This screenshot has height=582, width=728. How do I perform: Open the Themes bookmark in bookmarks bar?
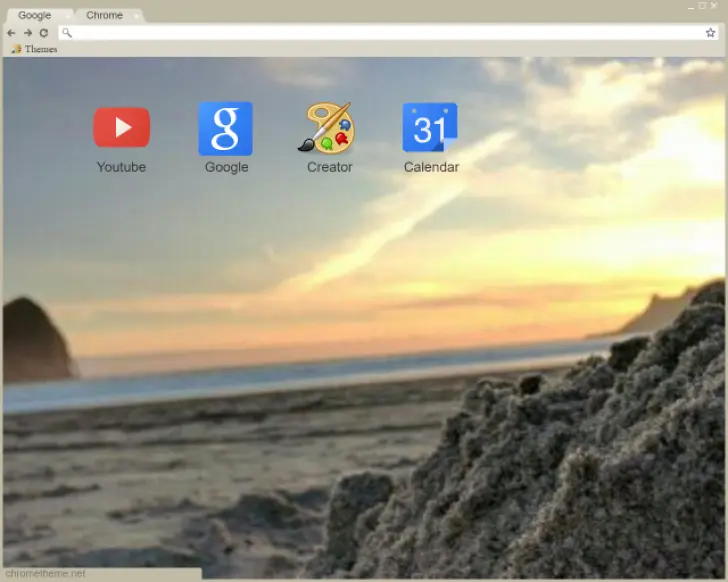34,49
